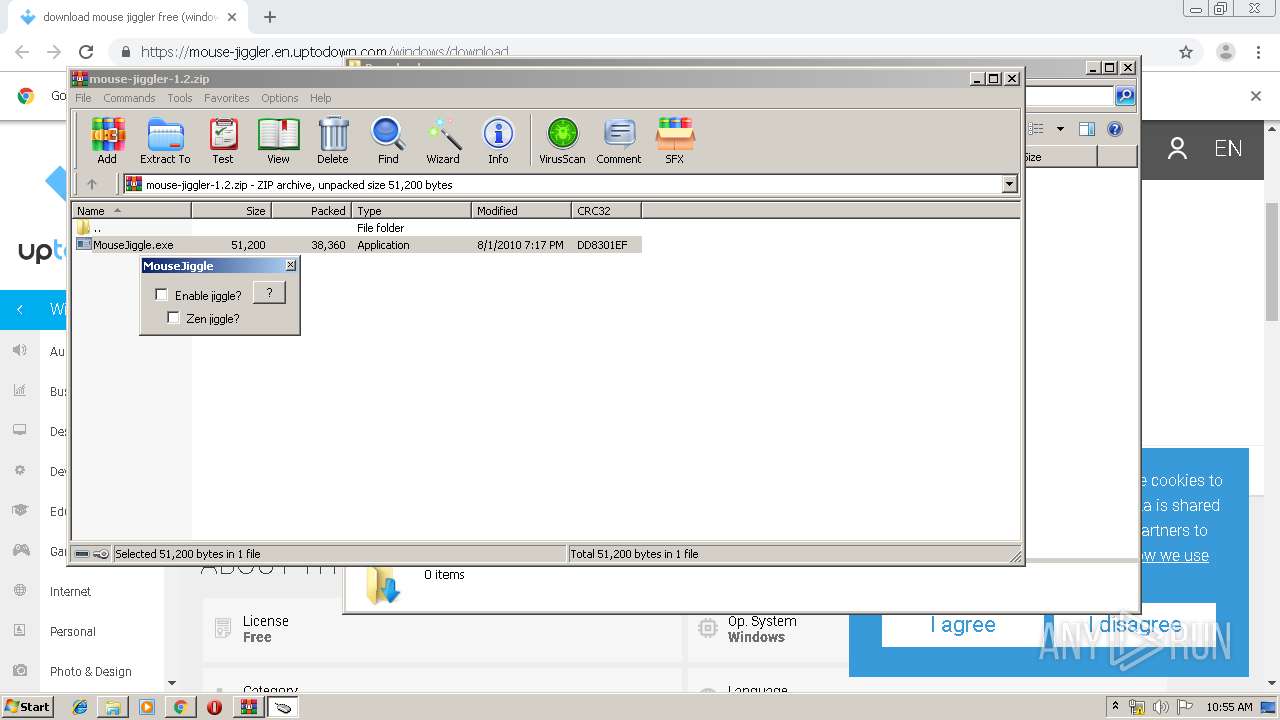
Task: Close the MouseJiggle dialog
Action: (x=291, y=265)
